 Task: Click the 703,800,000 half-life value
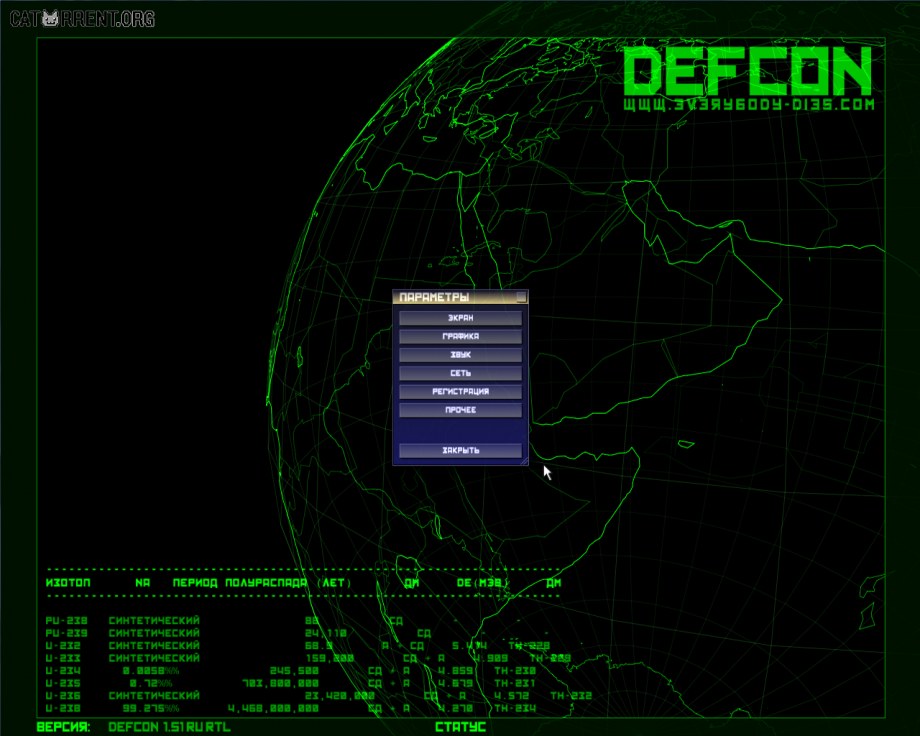point(280,683)
